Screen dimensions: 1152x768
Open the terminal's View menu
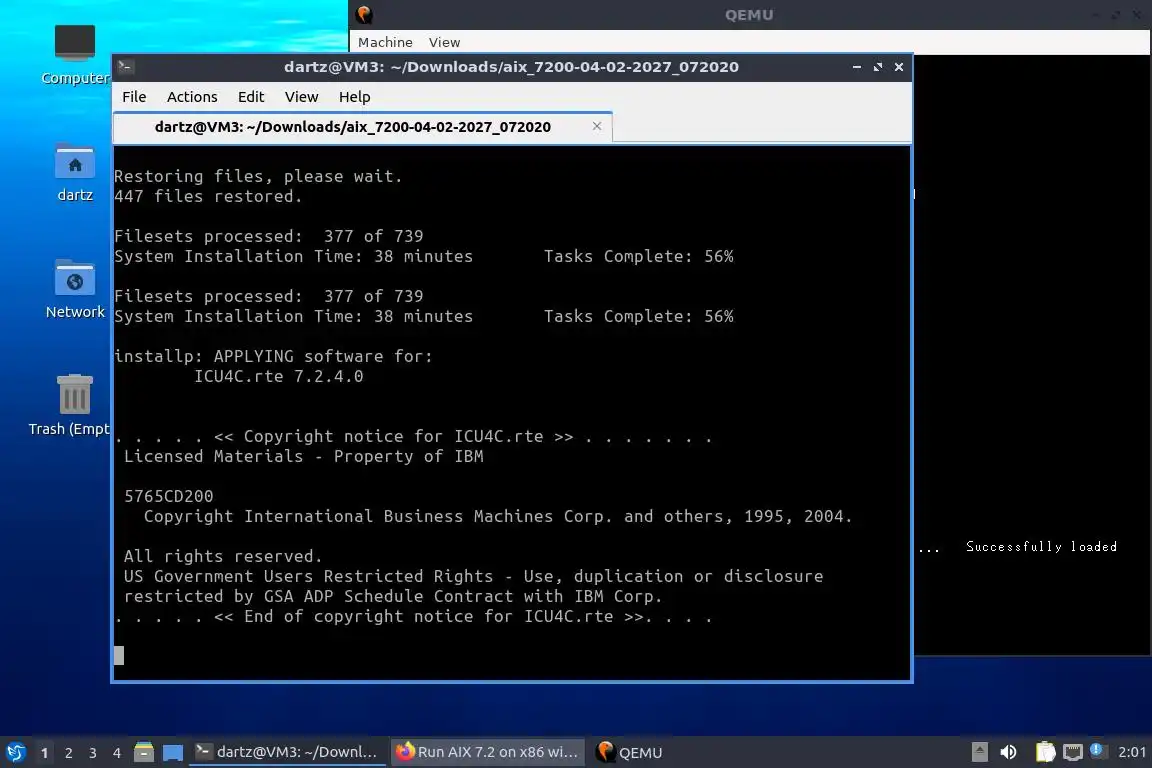click(x=301, y=97)
